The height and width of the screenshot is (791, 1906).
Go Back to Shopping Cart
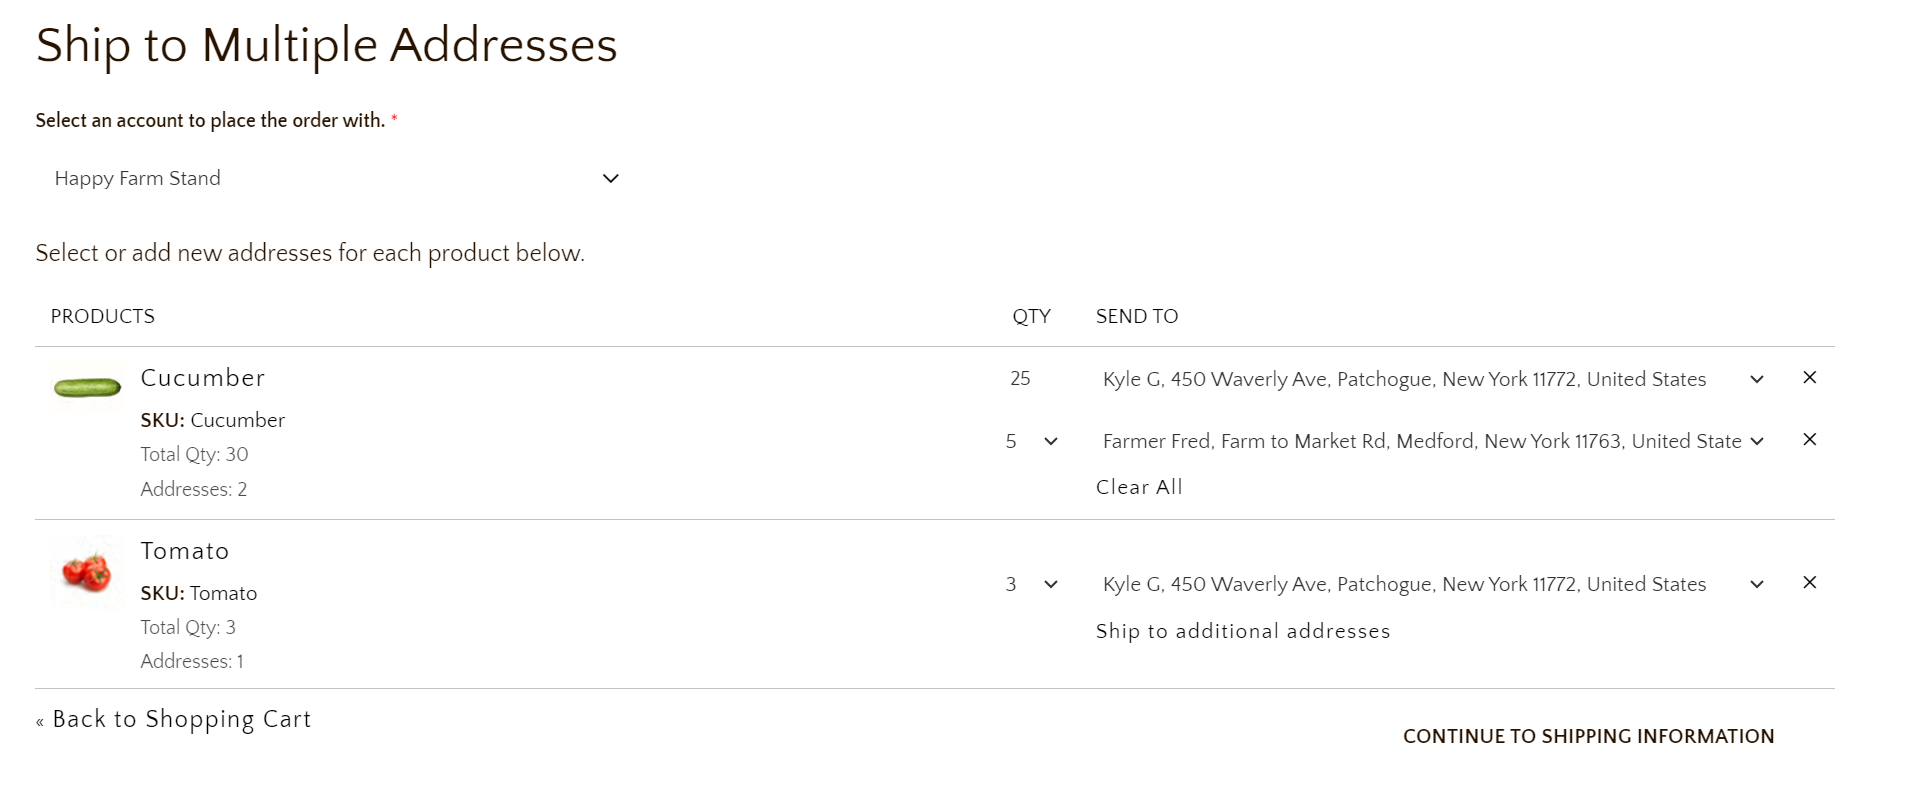click(x=174, y=719)
